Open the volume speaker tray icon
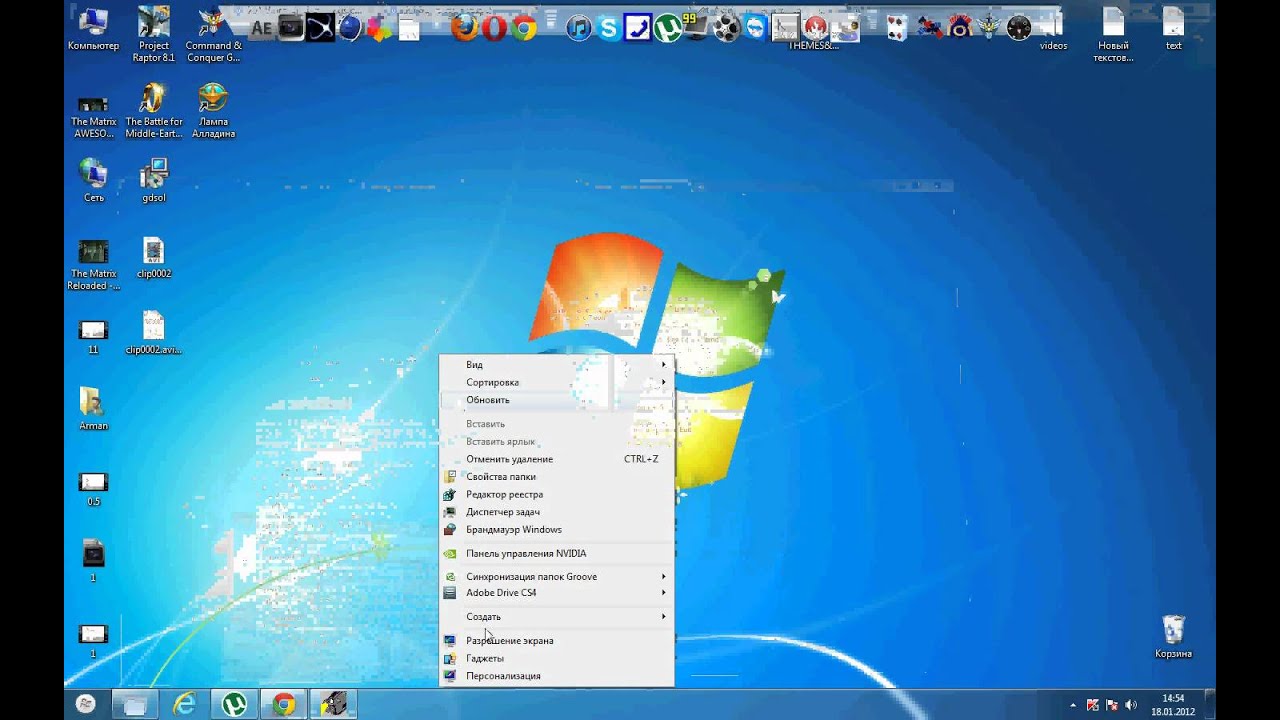Viewport: 1280px width, 720px height. (1131, 705)
